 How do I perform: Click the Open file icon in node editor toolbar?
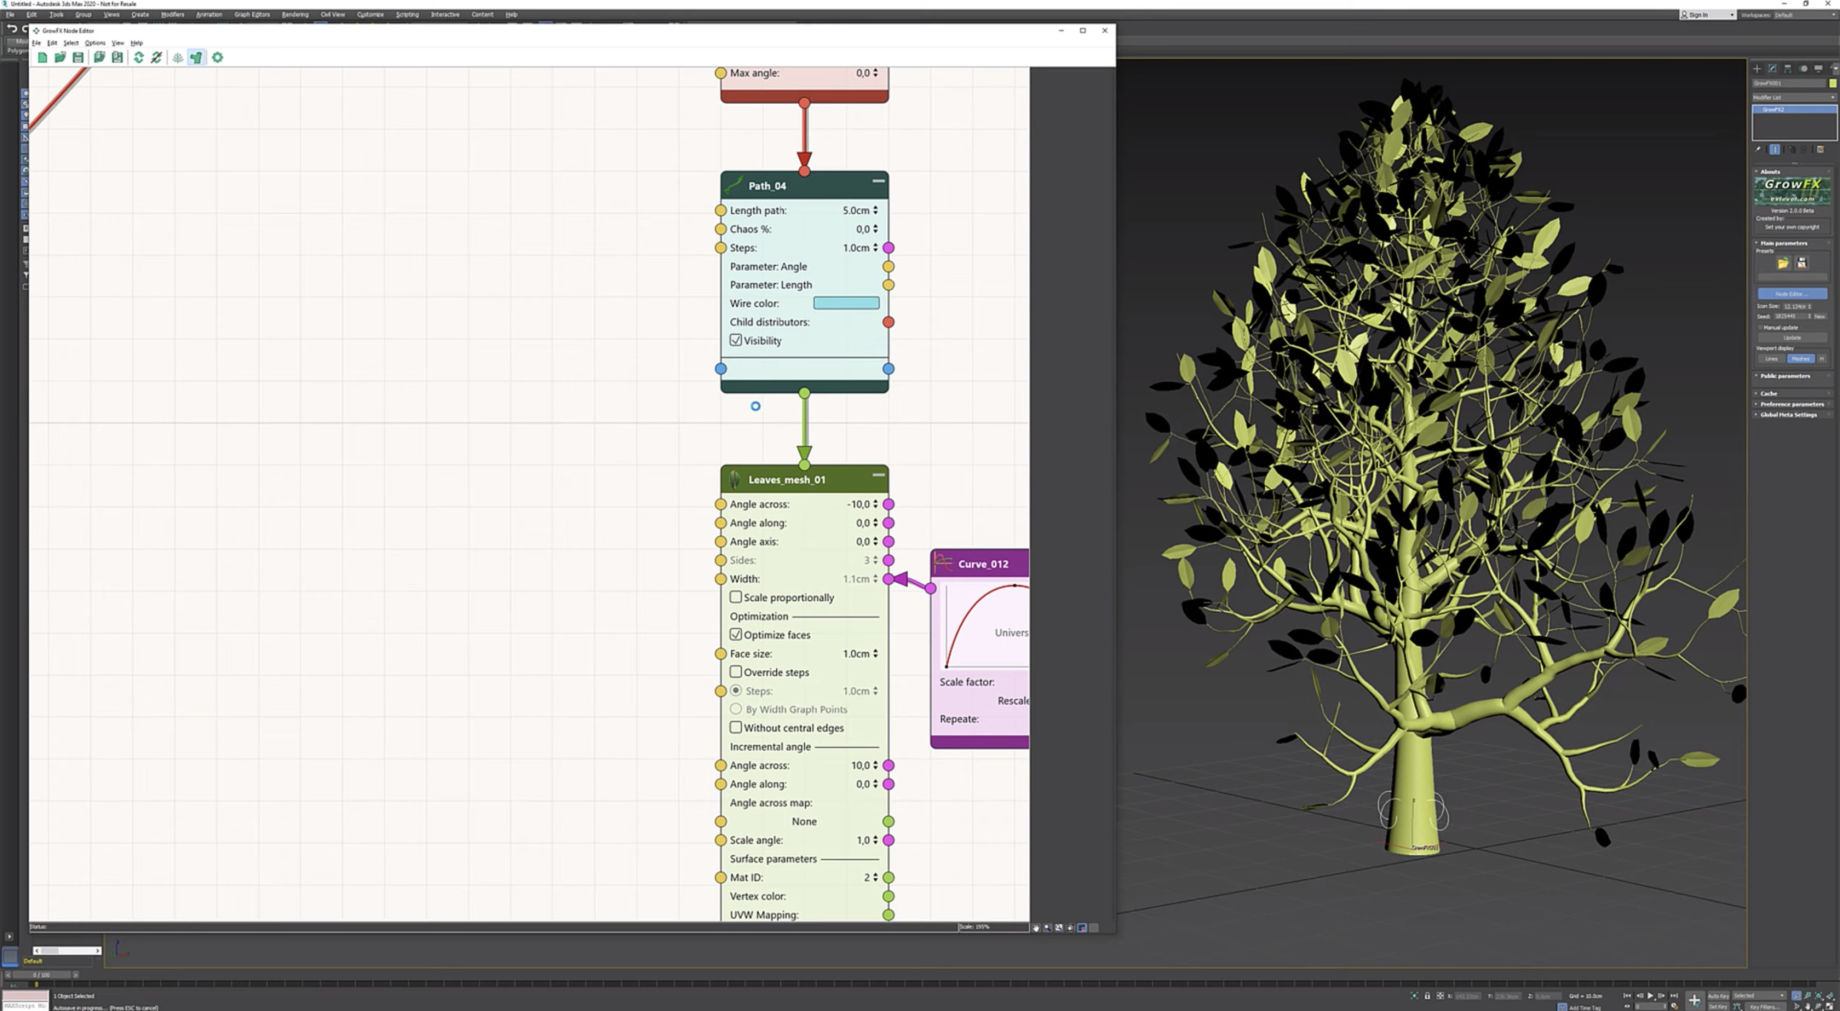[x=60, y=57]
